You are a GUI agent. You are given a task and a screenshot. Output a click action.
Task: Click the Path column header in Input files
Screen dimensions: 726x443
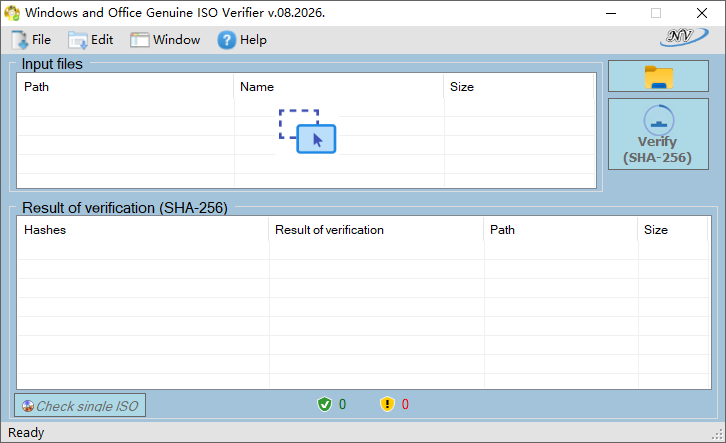click(125, 87)
